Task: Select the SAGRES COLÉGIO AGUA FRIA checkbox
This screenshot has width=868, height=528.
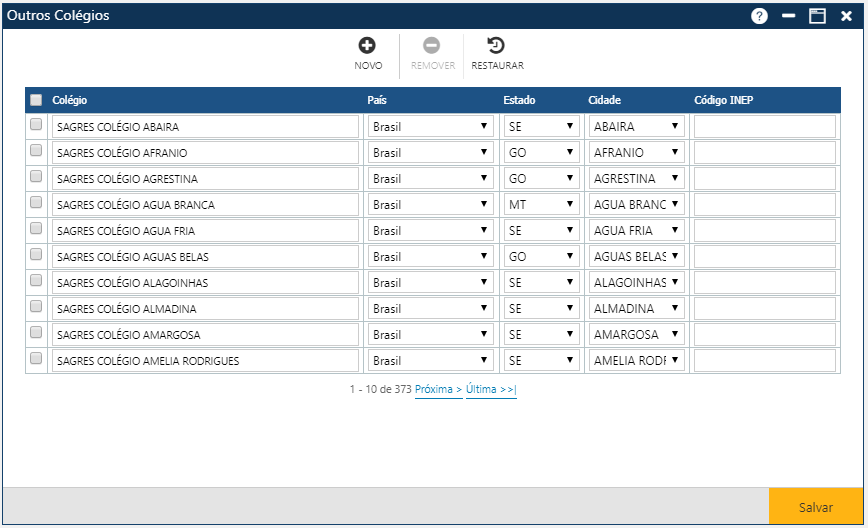Action: 36,229
